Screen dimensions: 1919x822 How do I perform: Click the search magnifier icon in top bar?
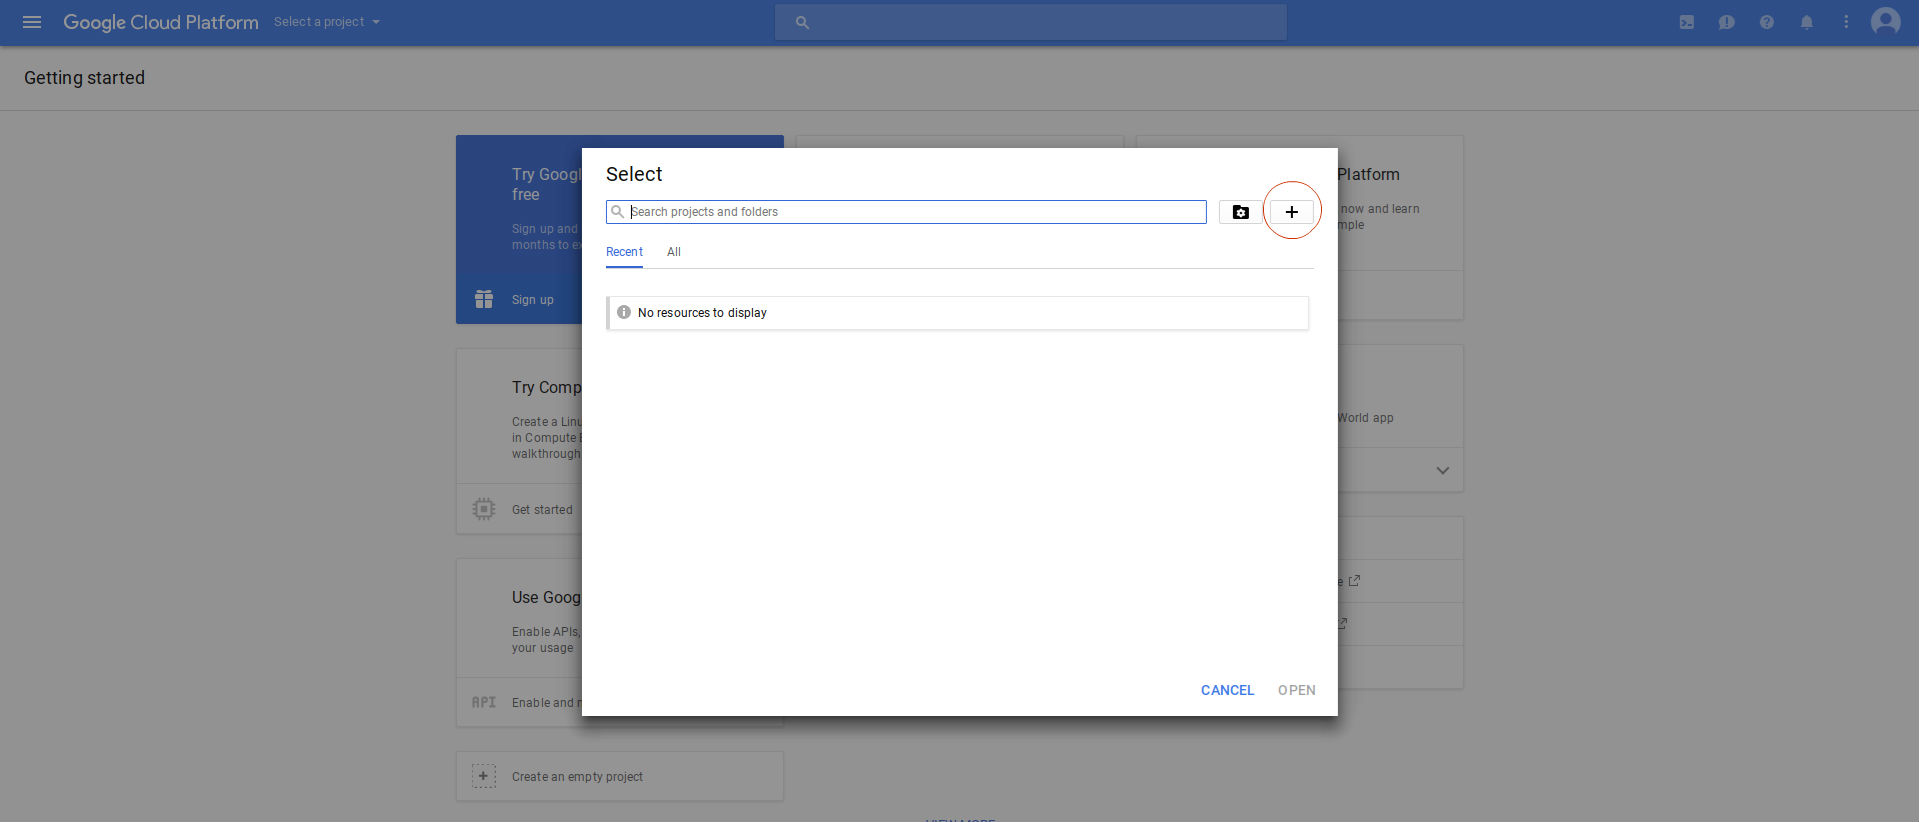[802, 22]
